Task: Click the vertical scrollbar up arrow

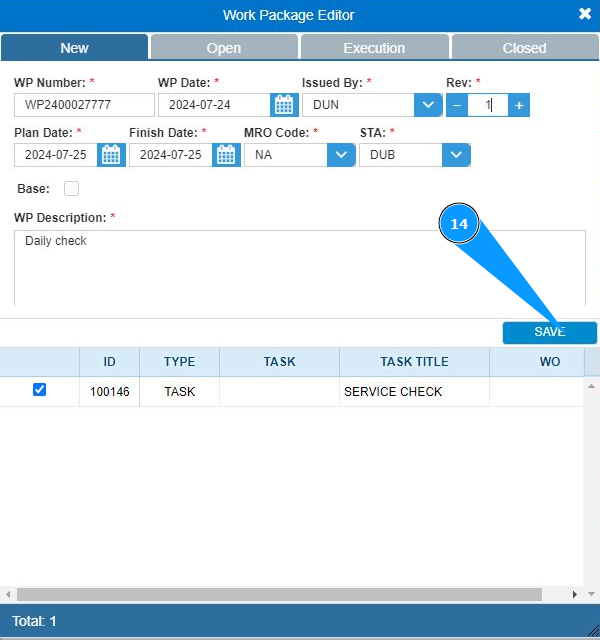Action: coord(591,386)
